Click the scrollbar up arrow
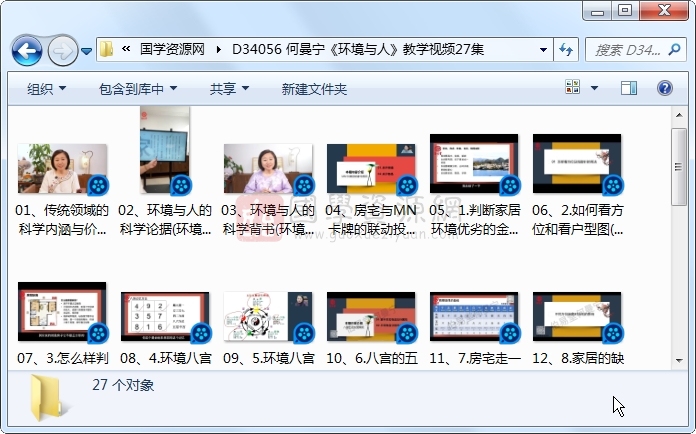The height and width of the screenshot is (434, 696). point(679,115)
